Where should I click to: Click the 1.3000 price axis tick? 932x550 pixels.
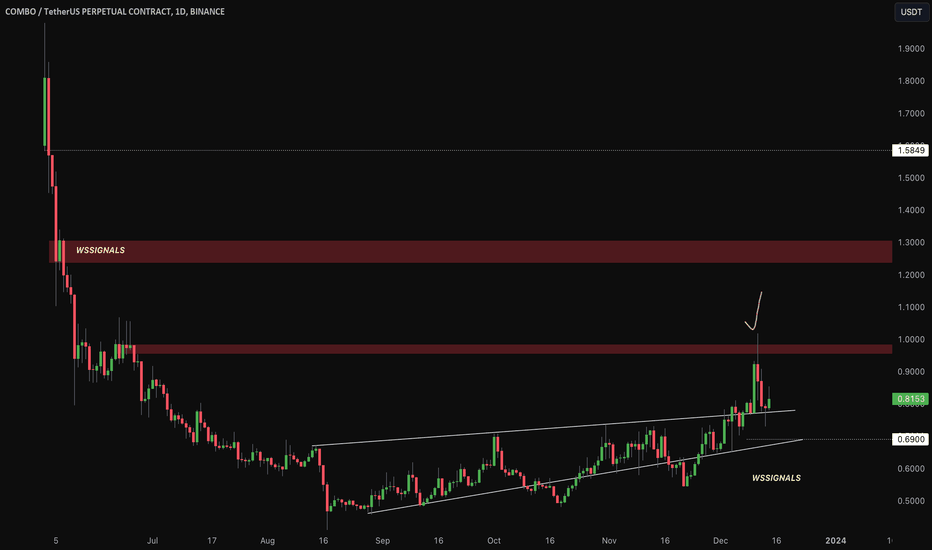(911, 243)
